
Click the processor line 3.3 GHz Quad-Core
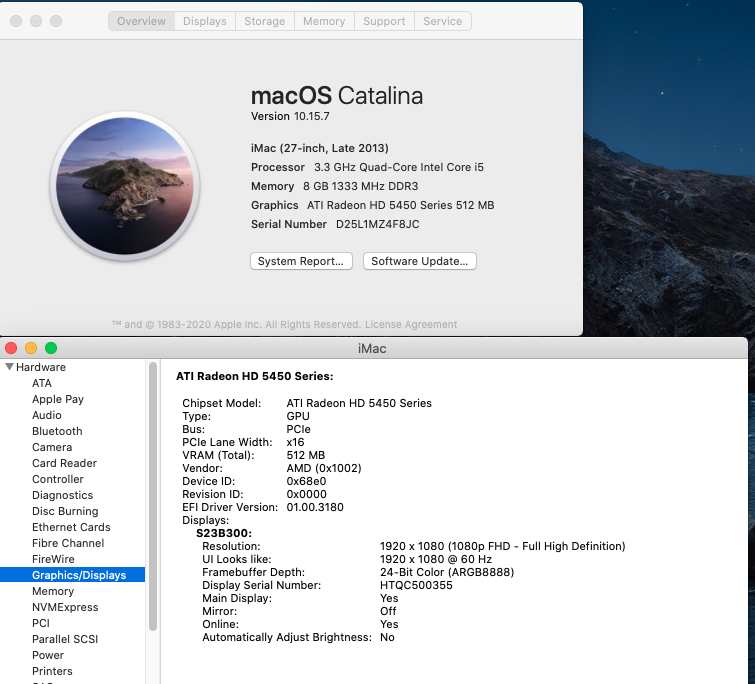pos(399,168)
